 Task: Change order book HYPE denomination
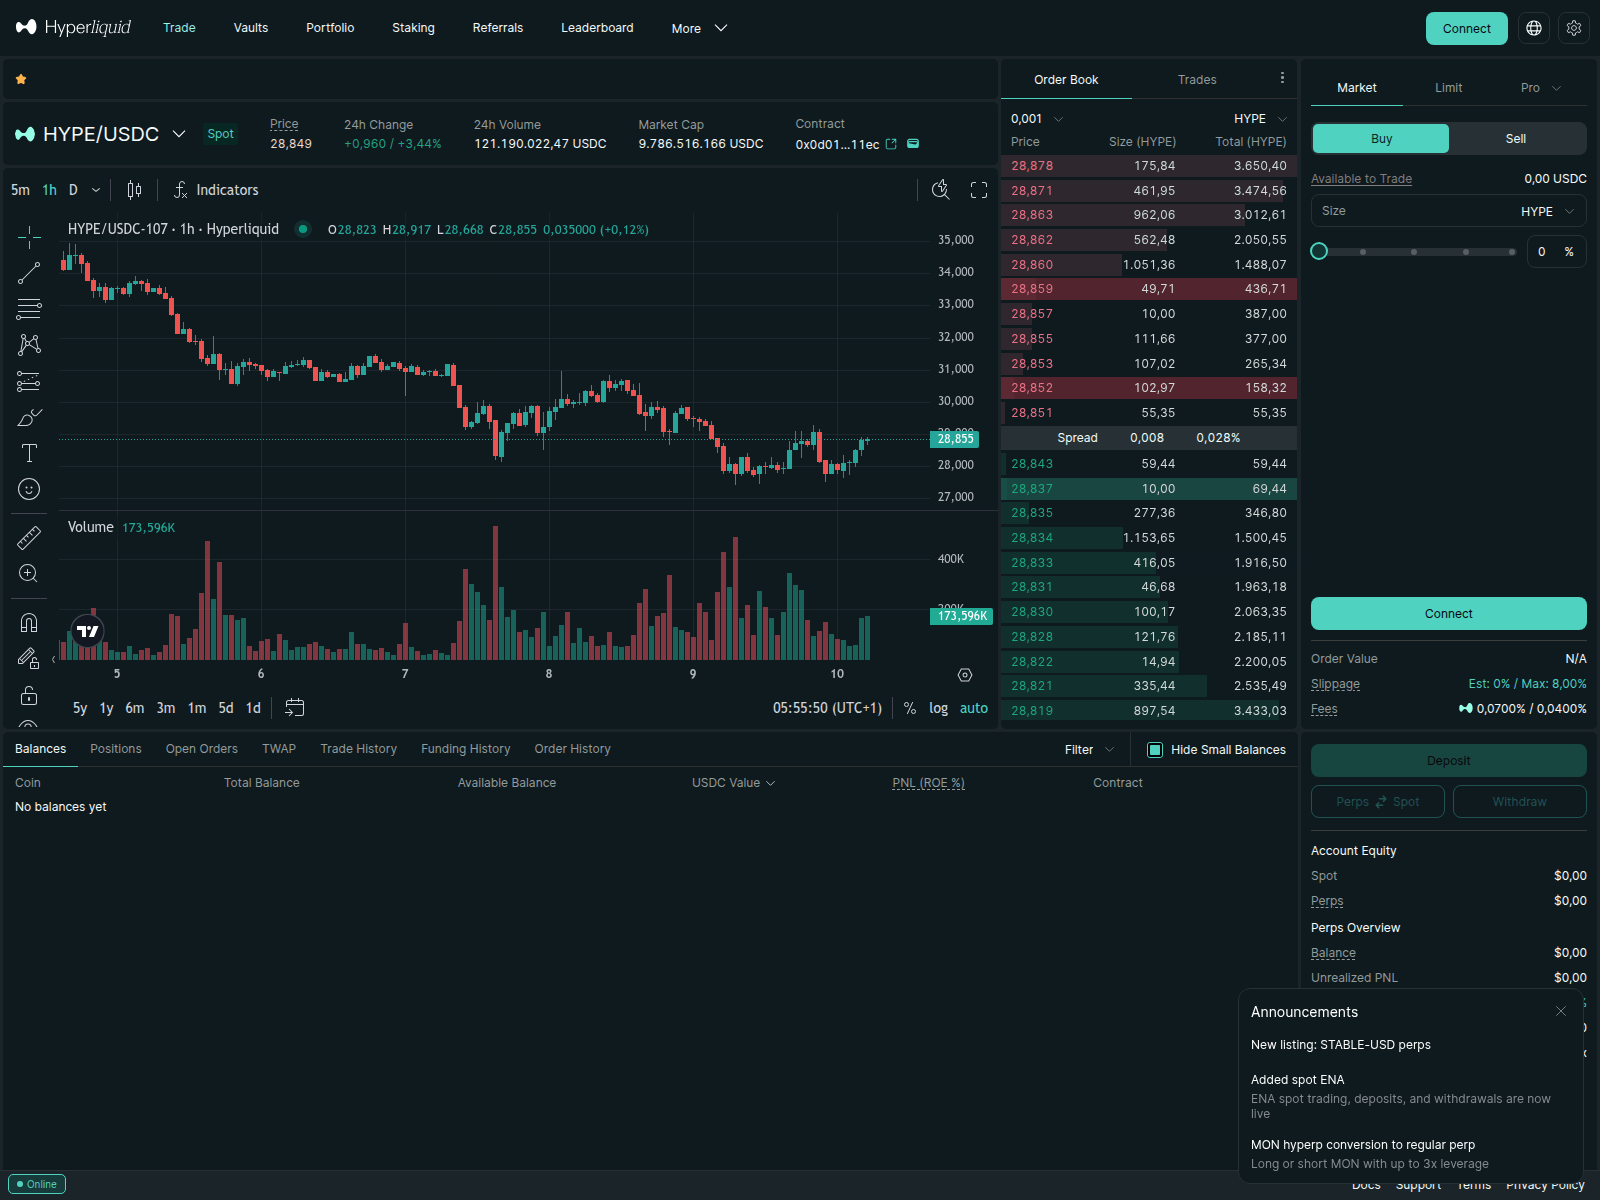click(x=1260, y=119)
